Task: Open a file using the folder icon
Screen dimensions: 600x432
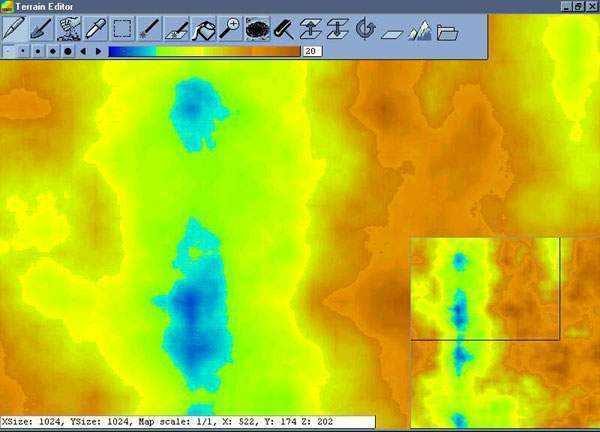Action: point(446,28)
